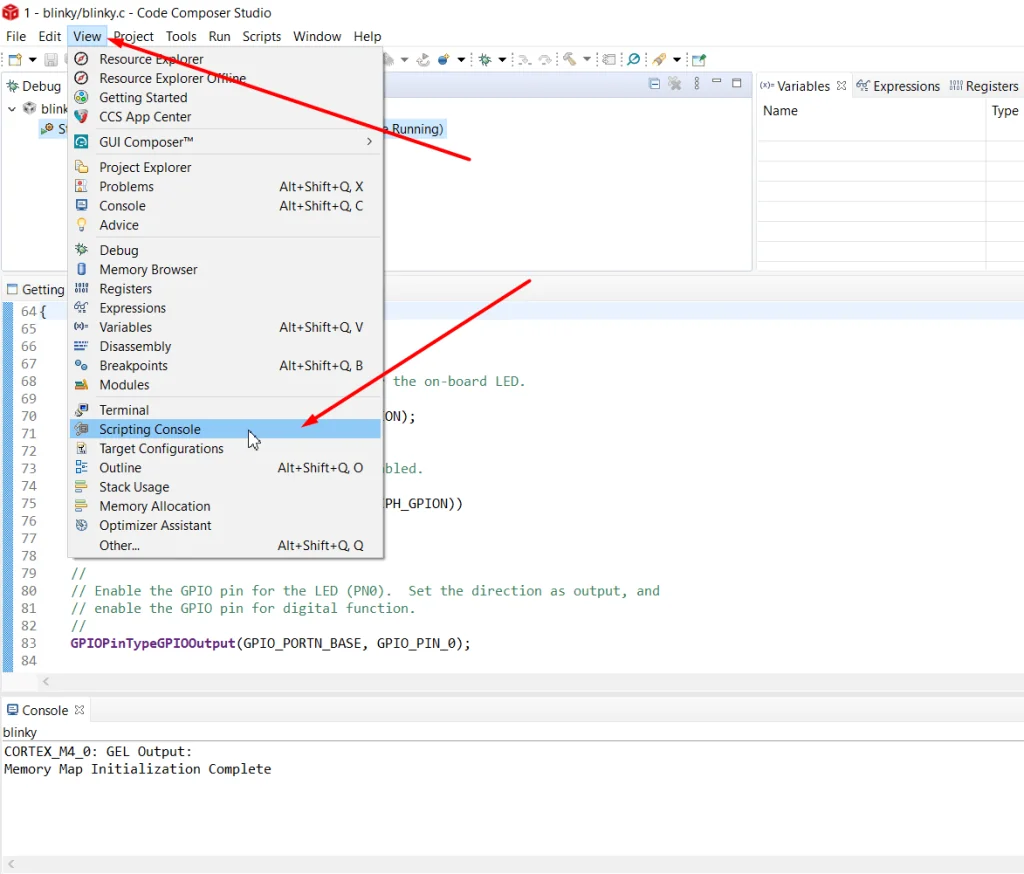Click the Problems view icon
Viewport: 1024px width, 874px height.
[x=81, y=186]
